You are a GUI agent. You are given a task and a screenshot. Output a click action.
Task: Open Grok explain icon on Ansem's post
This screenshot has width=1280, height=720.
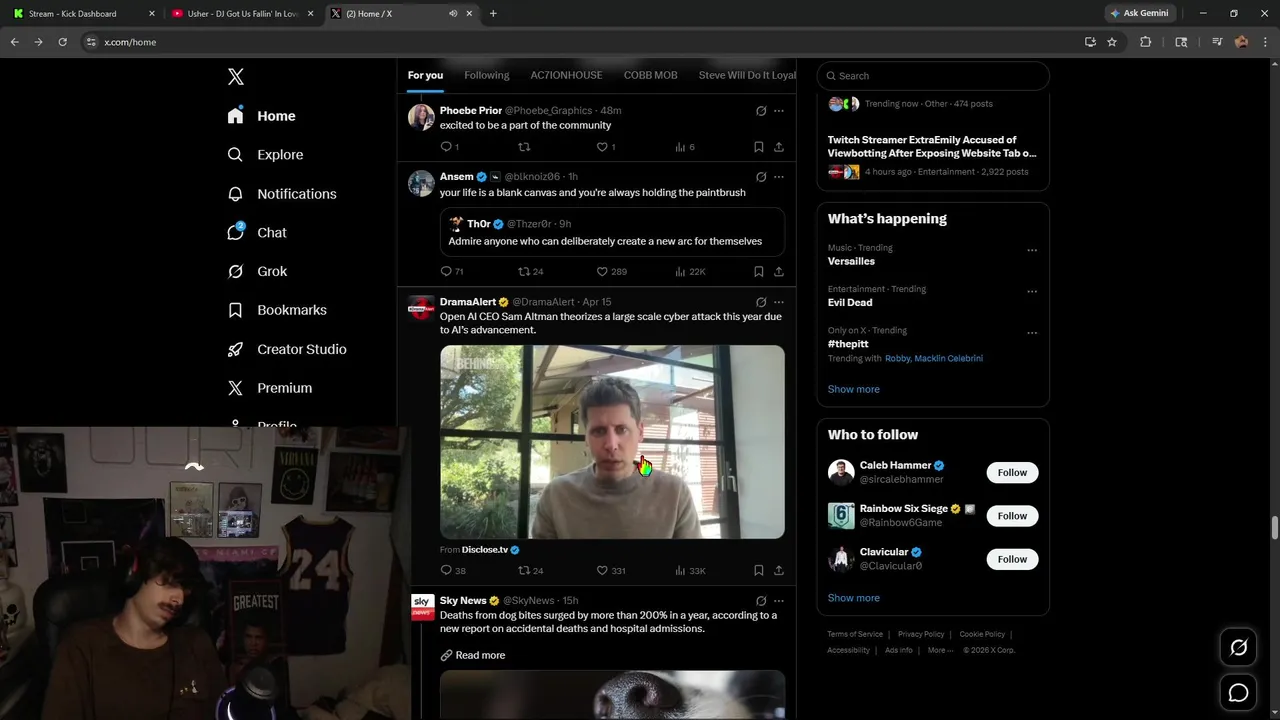pos(761,177)
